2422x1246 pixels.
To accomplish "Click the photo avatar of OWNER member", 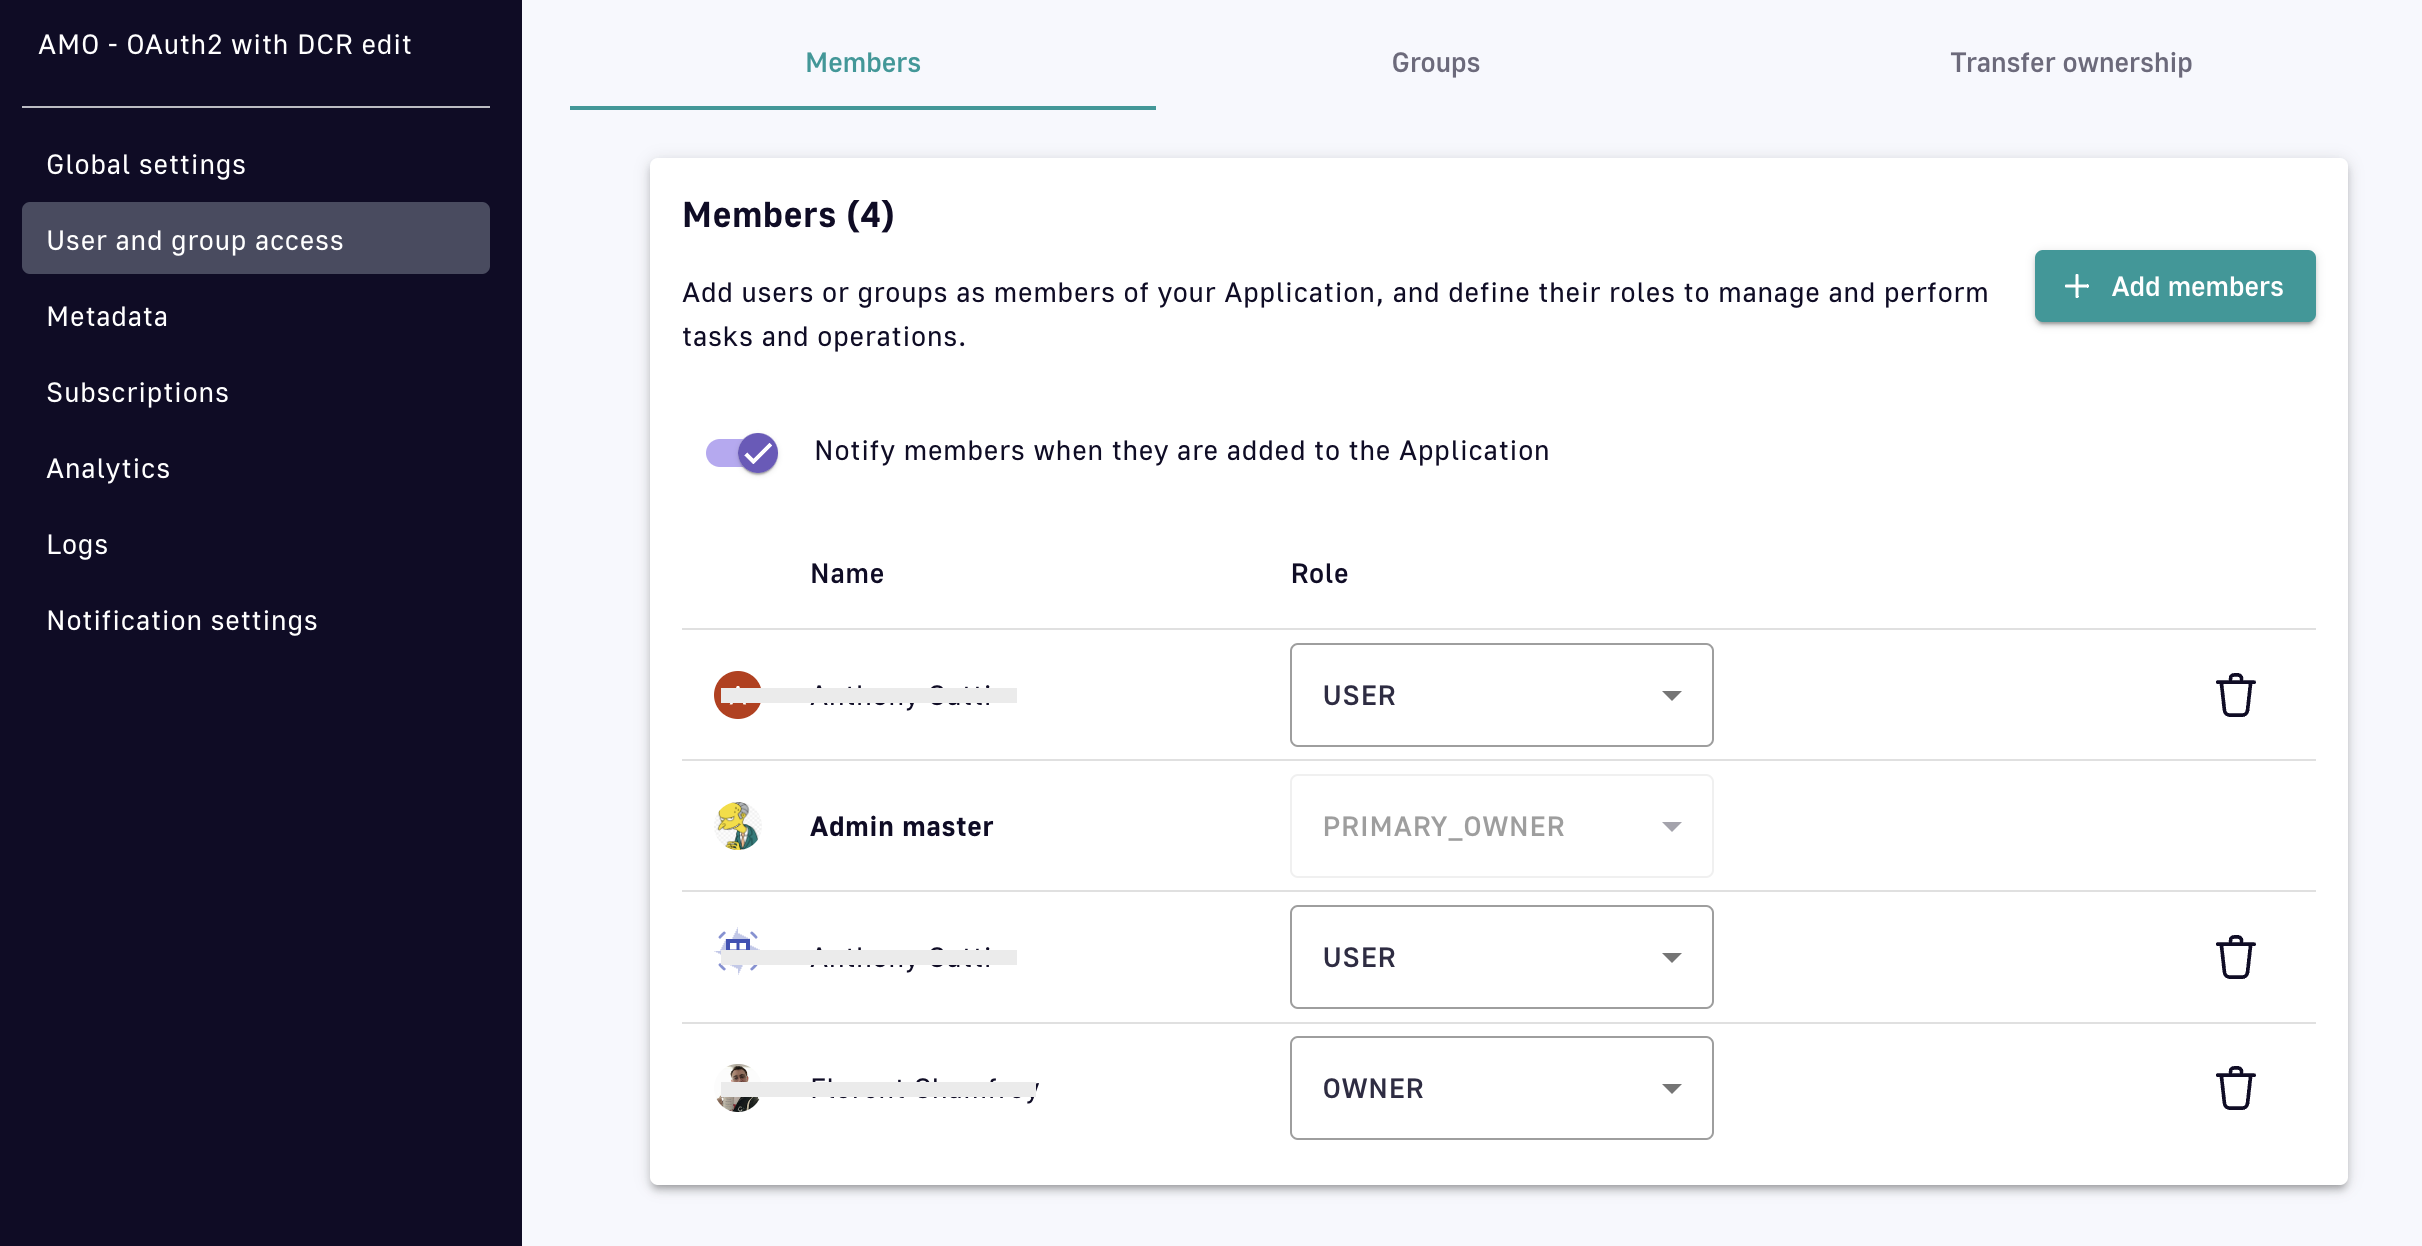I will 738,1088.
